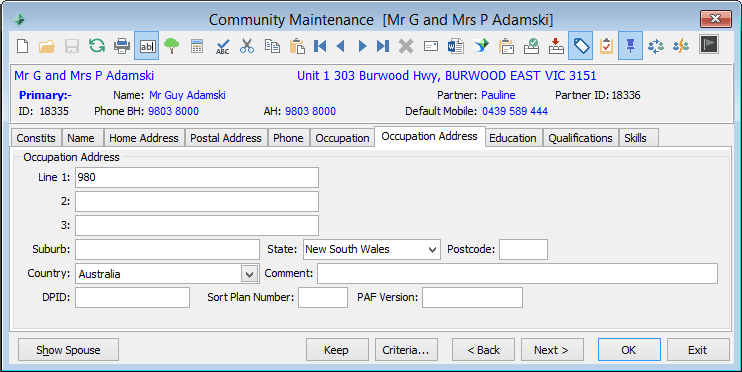Open the Criteria... dialog button
Viewport: 742px width, 372px height.
[x=406, y=350]
